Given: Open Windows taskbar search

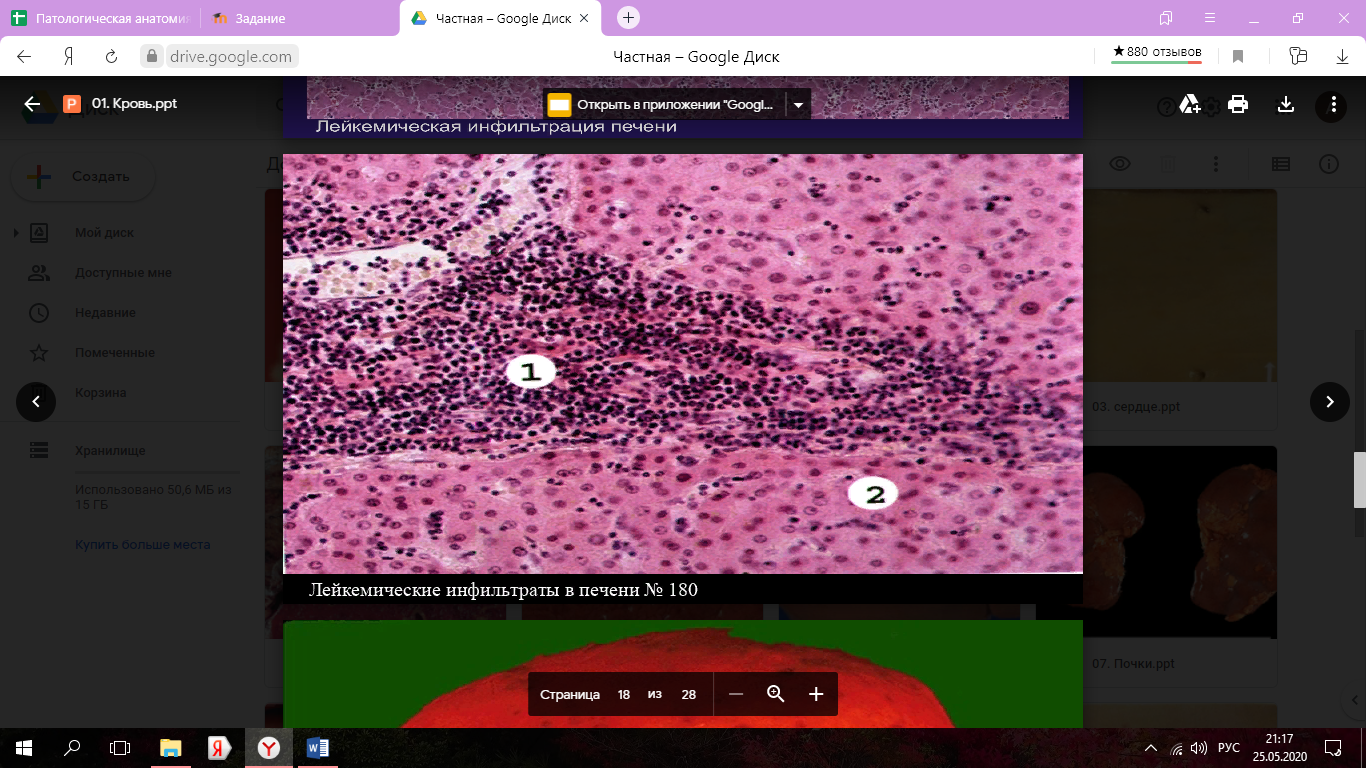Looking at the screenshot, I should pos(72,747).
